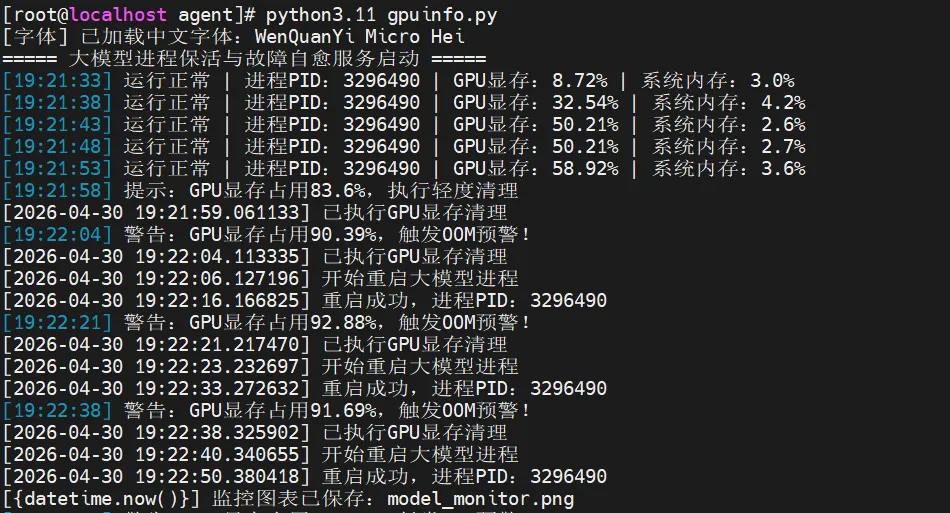Viewport: 950px width, 513px height.
Task: Click the WenQuanYi Micro Hei font name
Action: coord(360,37)
